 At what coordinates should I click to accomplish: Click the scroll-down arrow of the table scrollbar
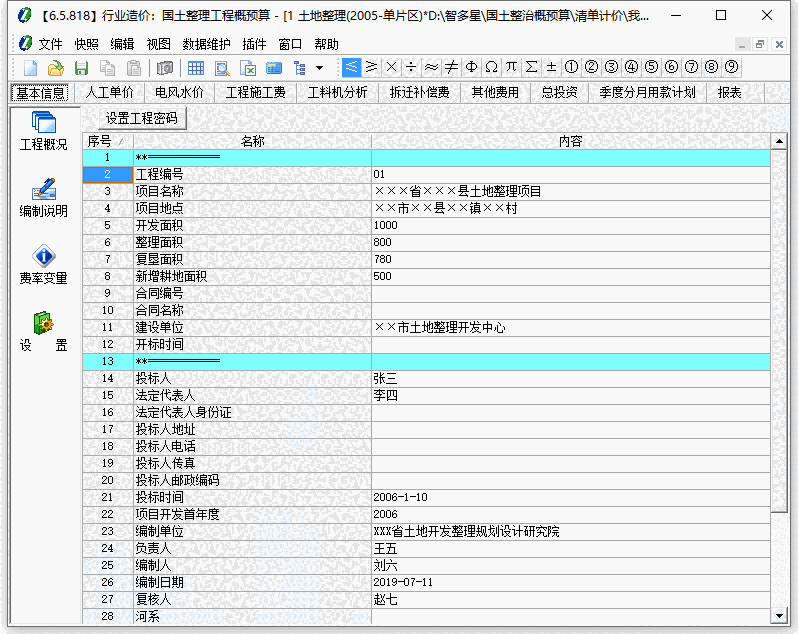(x=779, y=616)
